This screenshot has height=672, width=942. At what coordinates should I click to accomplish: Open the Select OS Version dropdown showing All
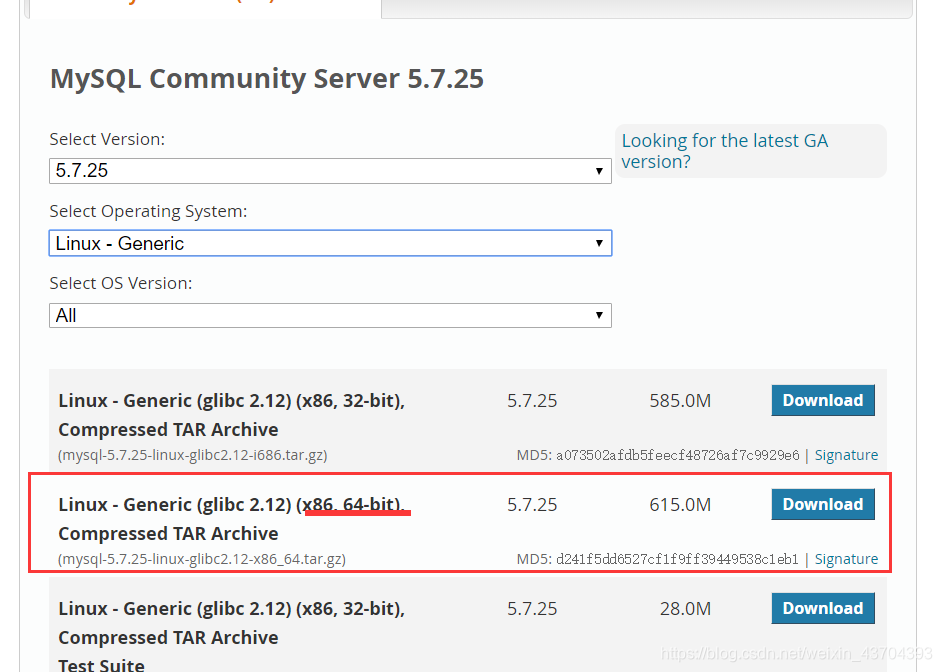[330, 315]
